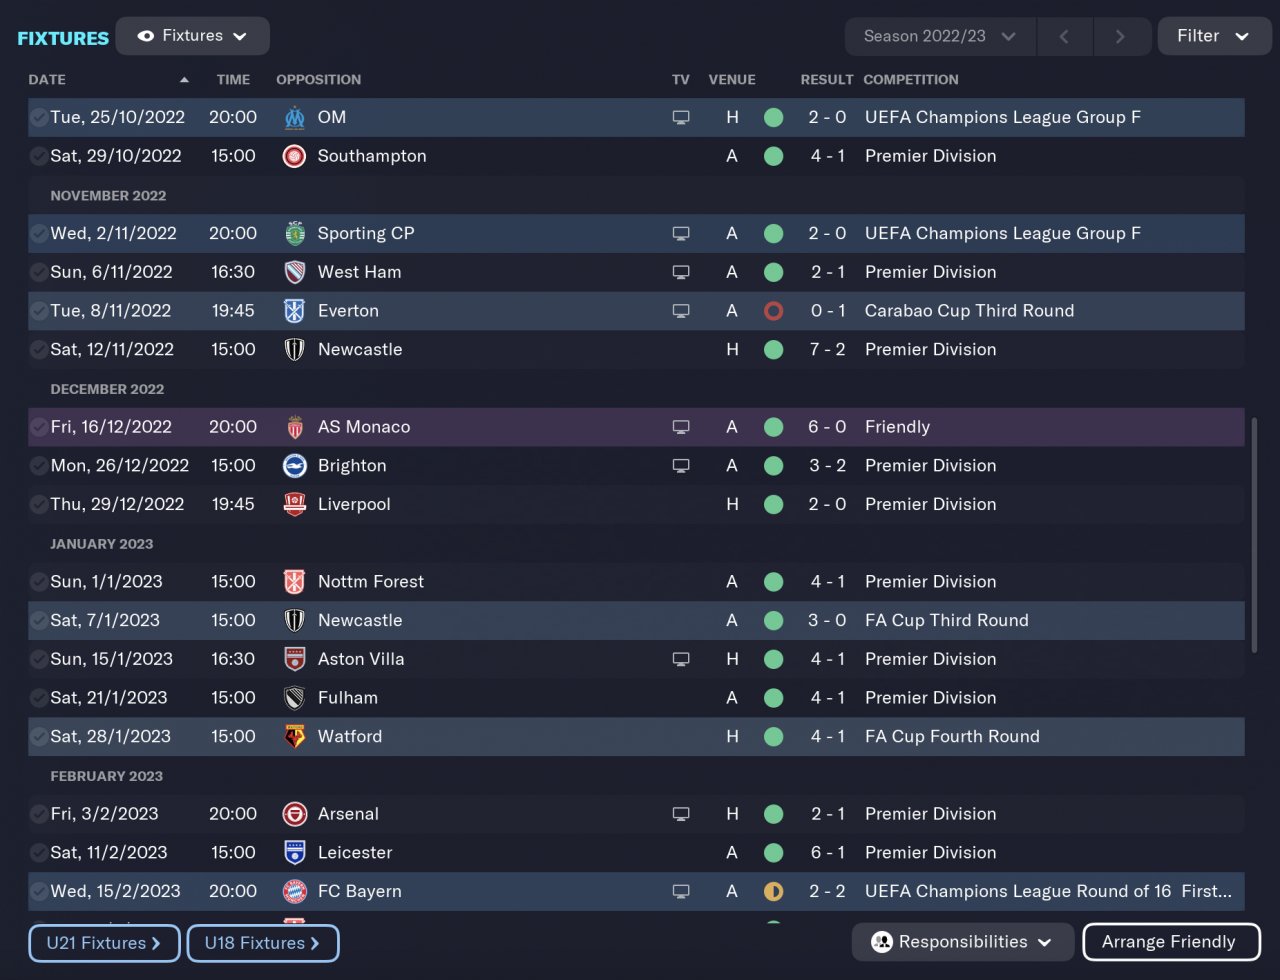The height and width of the screenshot is (980, 1280).
Task: Sort by the Date column header
Action: tap(47, 80)
